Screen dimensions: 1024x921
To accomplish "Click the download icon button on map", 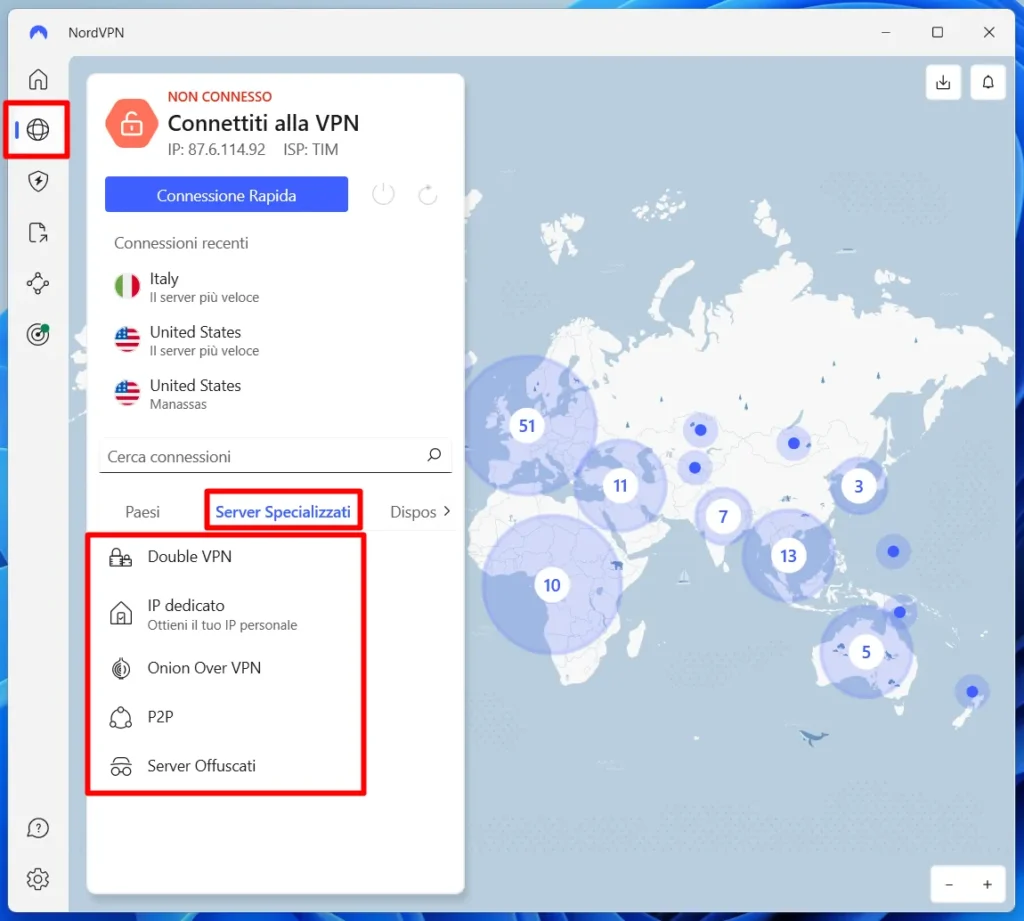I will (943, 82).
